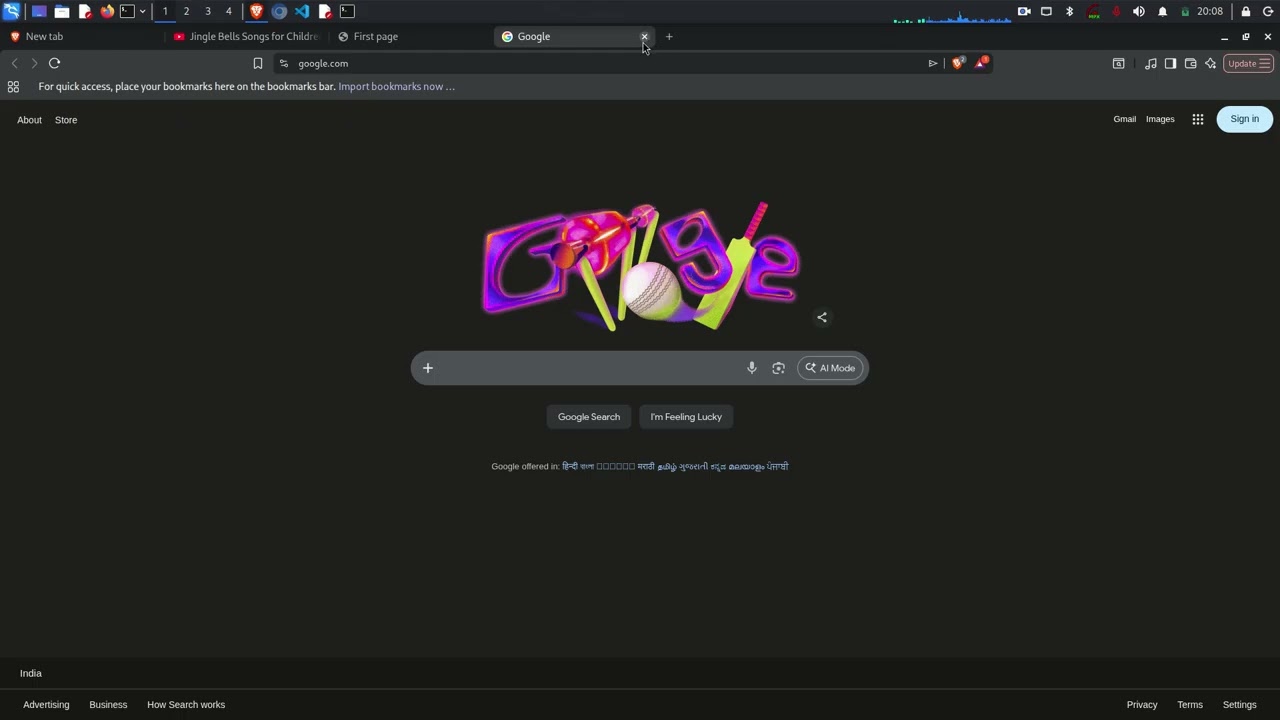Switch to Jingle Bells Songs tab
The height and width of the screenshot is (720, 1280).
(x=246, y=36)
